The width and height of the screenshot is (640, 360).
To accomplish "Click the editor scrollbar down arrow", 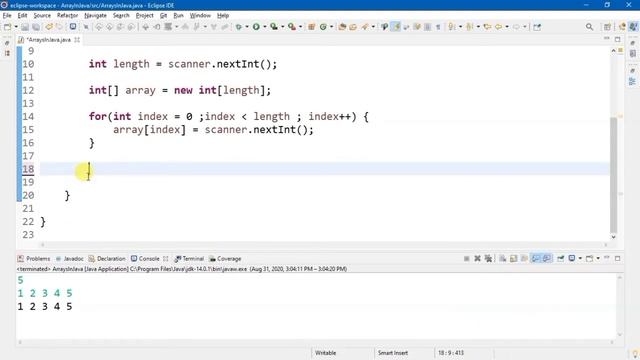I will click(x=613, y=237).
